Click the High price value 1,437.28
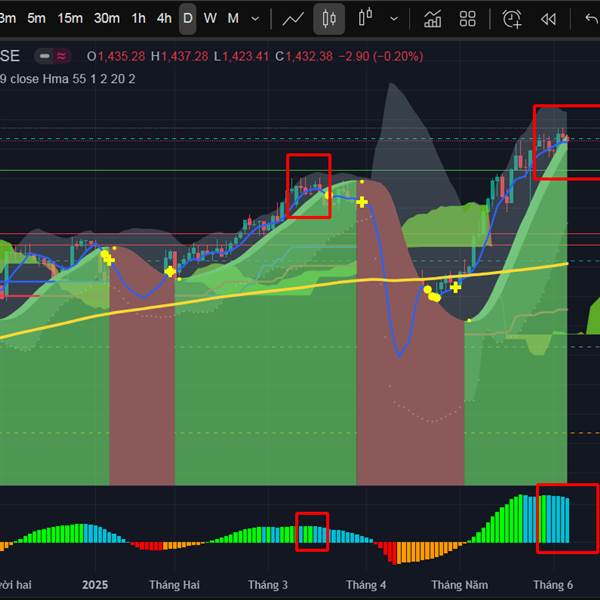This screenshot has height=600, width=600. coord(185,57)
